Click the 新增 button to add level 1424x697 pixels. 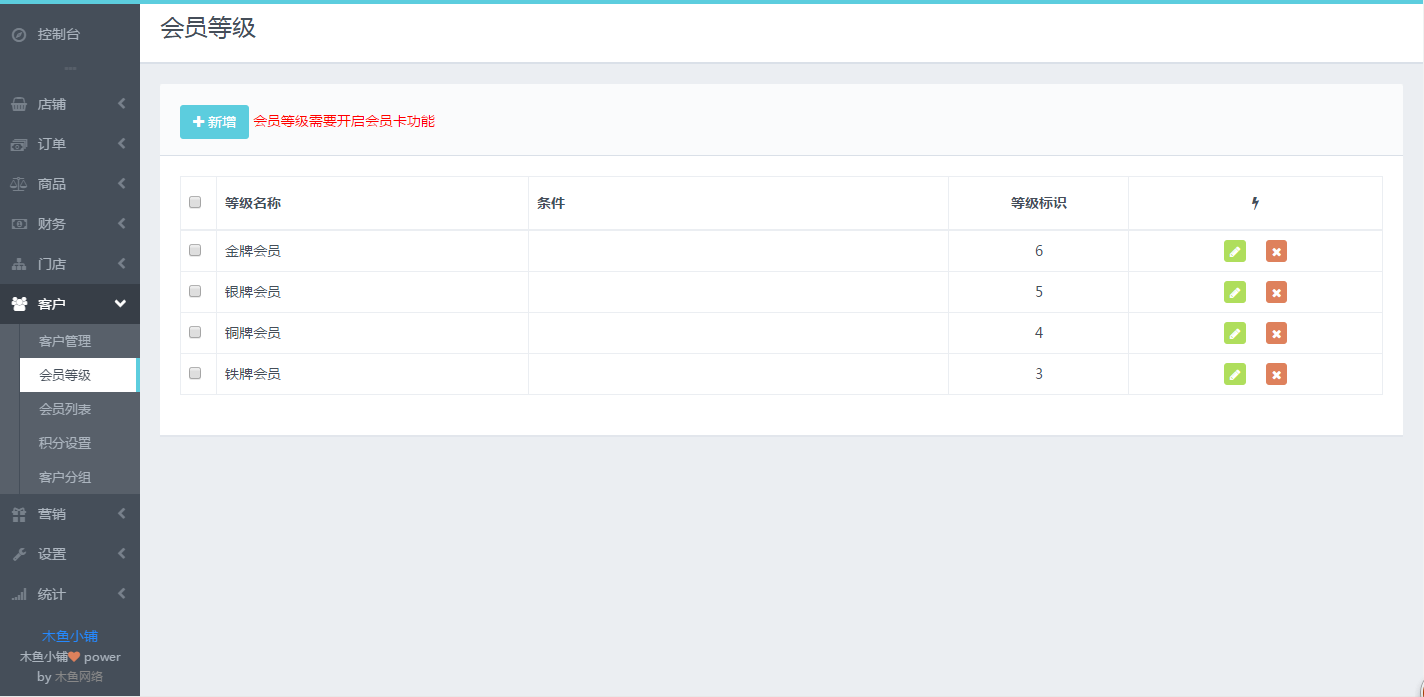pyautogui.click(x=214, y=122)
